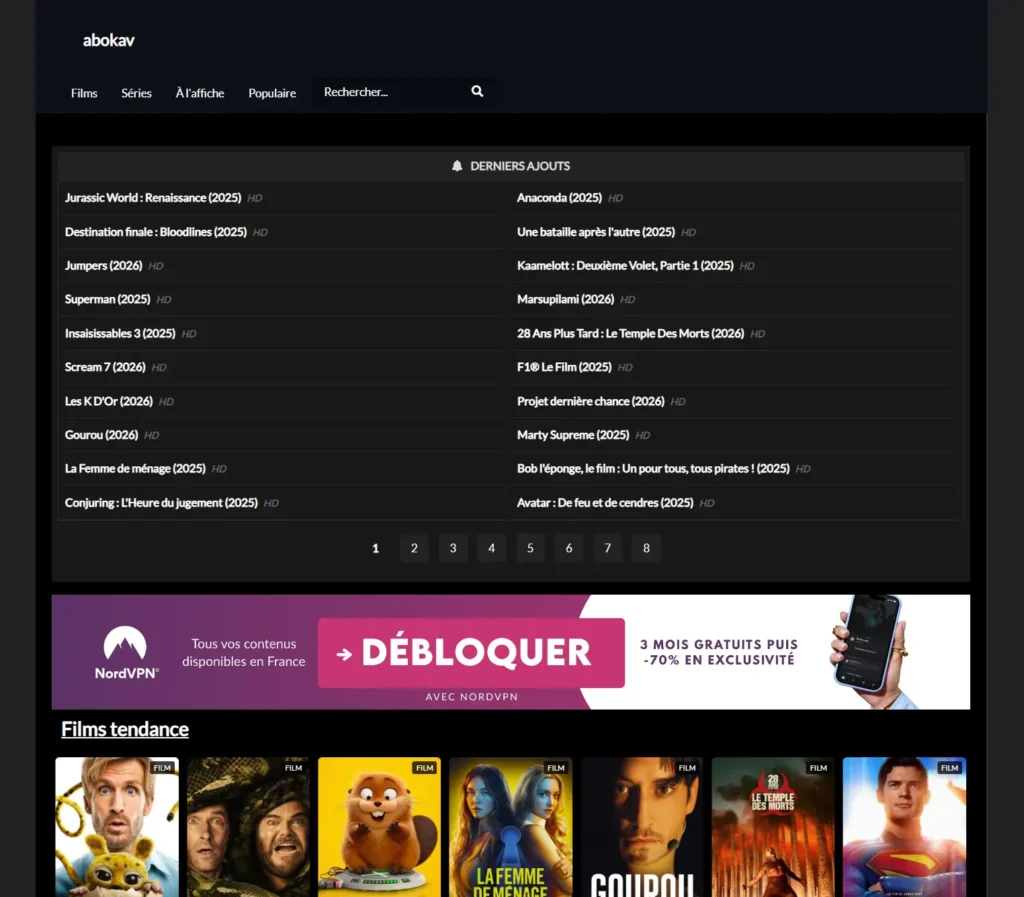This screenshot has width=1024, height=897.
Task: Click the HD badge next to Jurassic World : Renaissance
Action: tap(254, 198)
